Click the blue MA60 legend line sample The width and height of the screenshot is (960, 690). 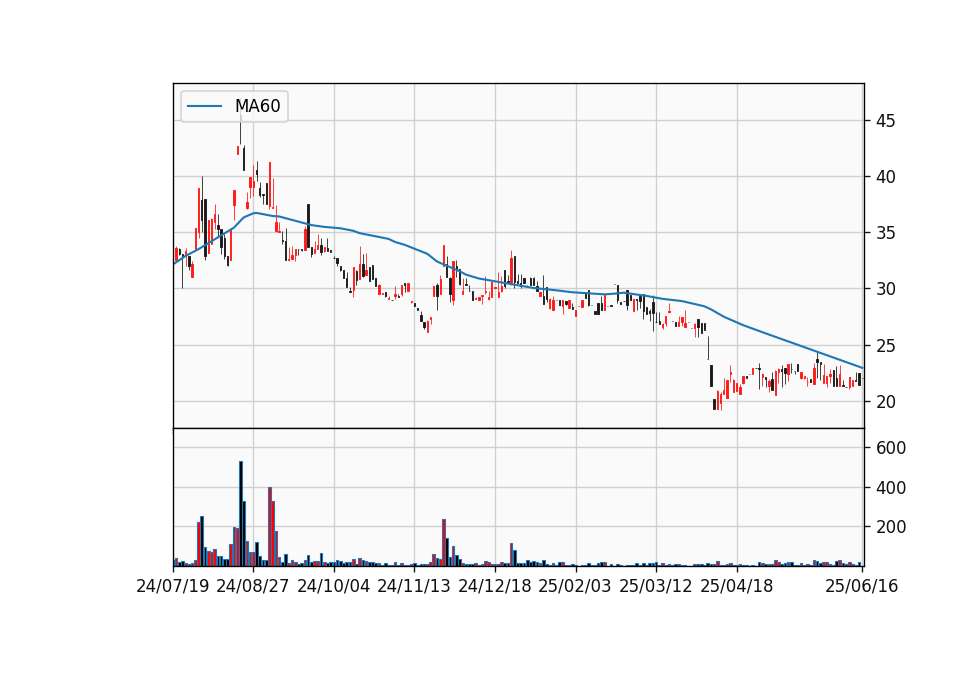point(204,106)
